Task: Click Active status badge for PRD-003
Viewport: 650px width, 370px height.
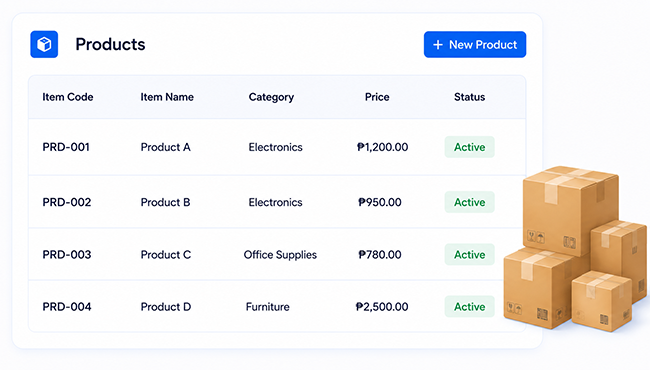Action: coord(470,254)
